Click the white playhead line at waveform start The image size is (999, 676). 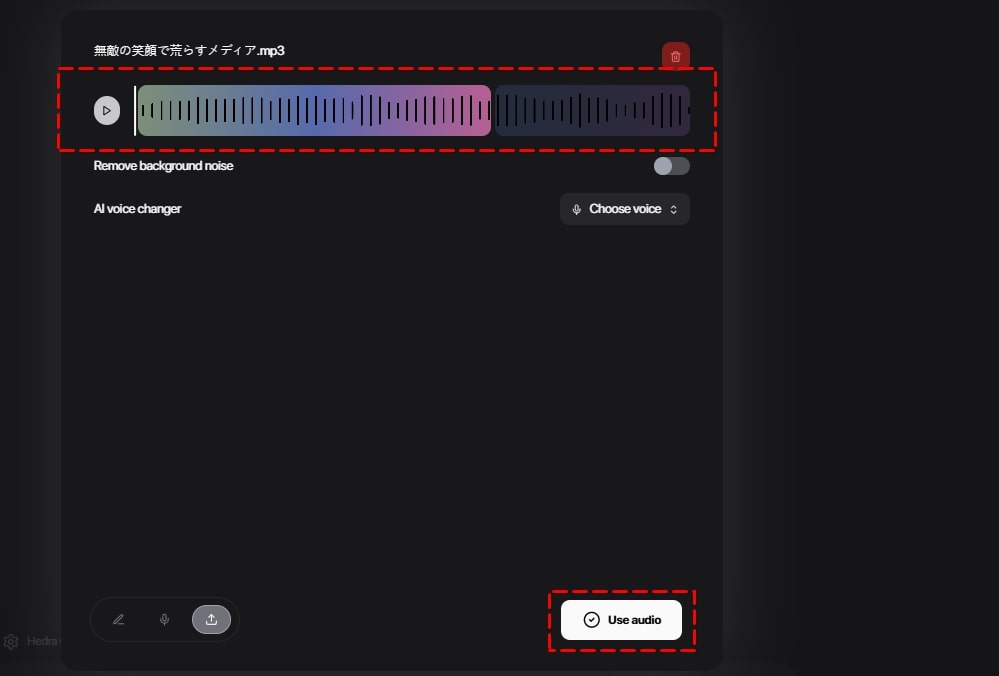click(x=135, y=110)
